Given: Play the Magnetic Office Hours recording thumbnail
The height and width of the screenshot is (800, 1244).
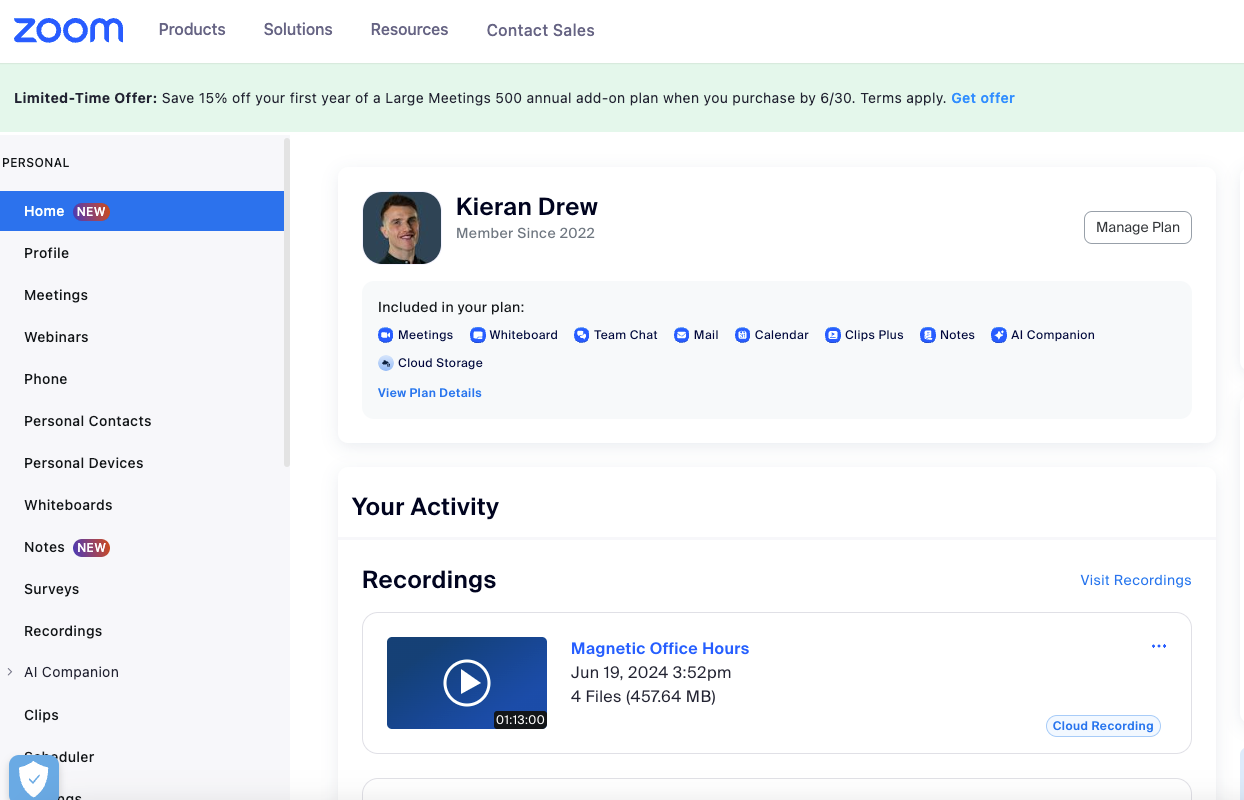Looking at the screenshot, I should (467, 683).
